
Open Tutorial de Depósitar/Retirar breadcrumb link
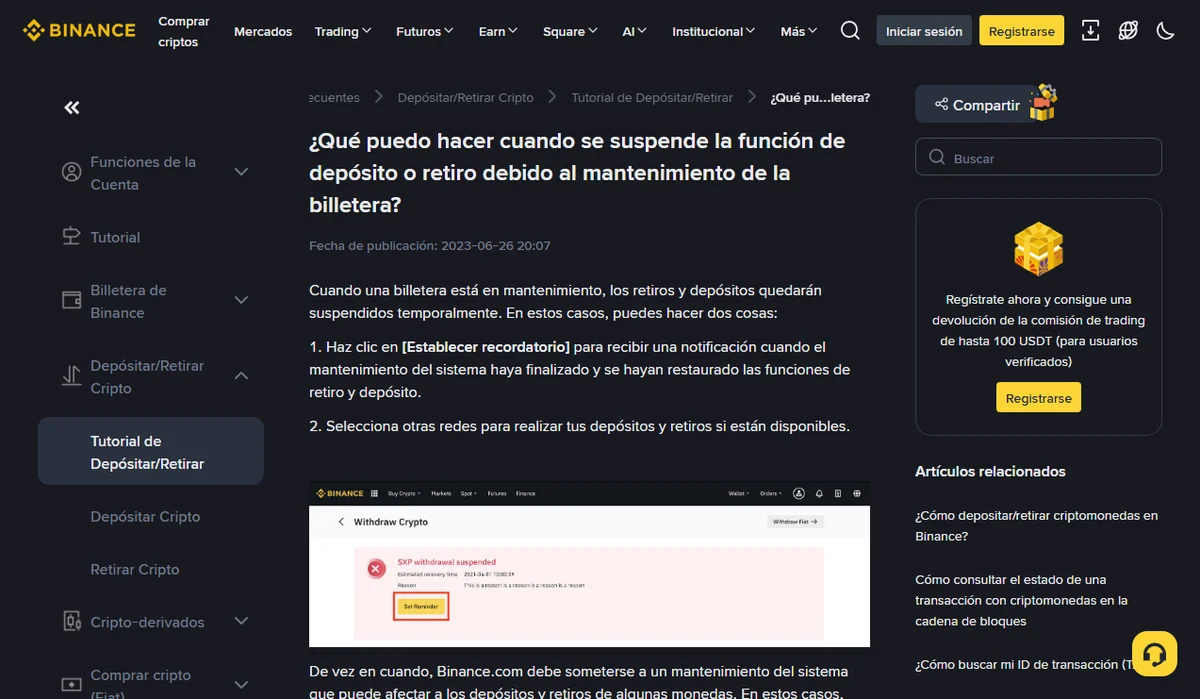click(652, 97)
